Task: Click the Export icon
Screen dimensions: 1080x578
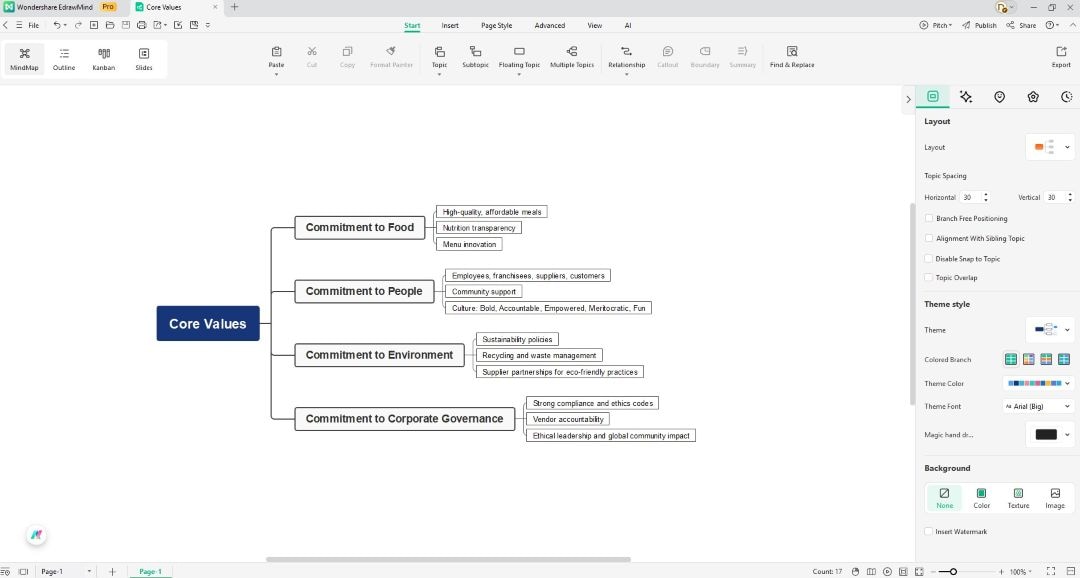Action: [1059, 55]
